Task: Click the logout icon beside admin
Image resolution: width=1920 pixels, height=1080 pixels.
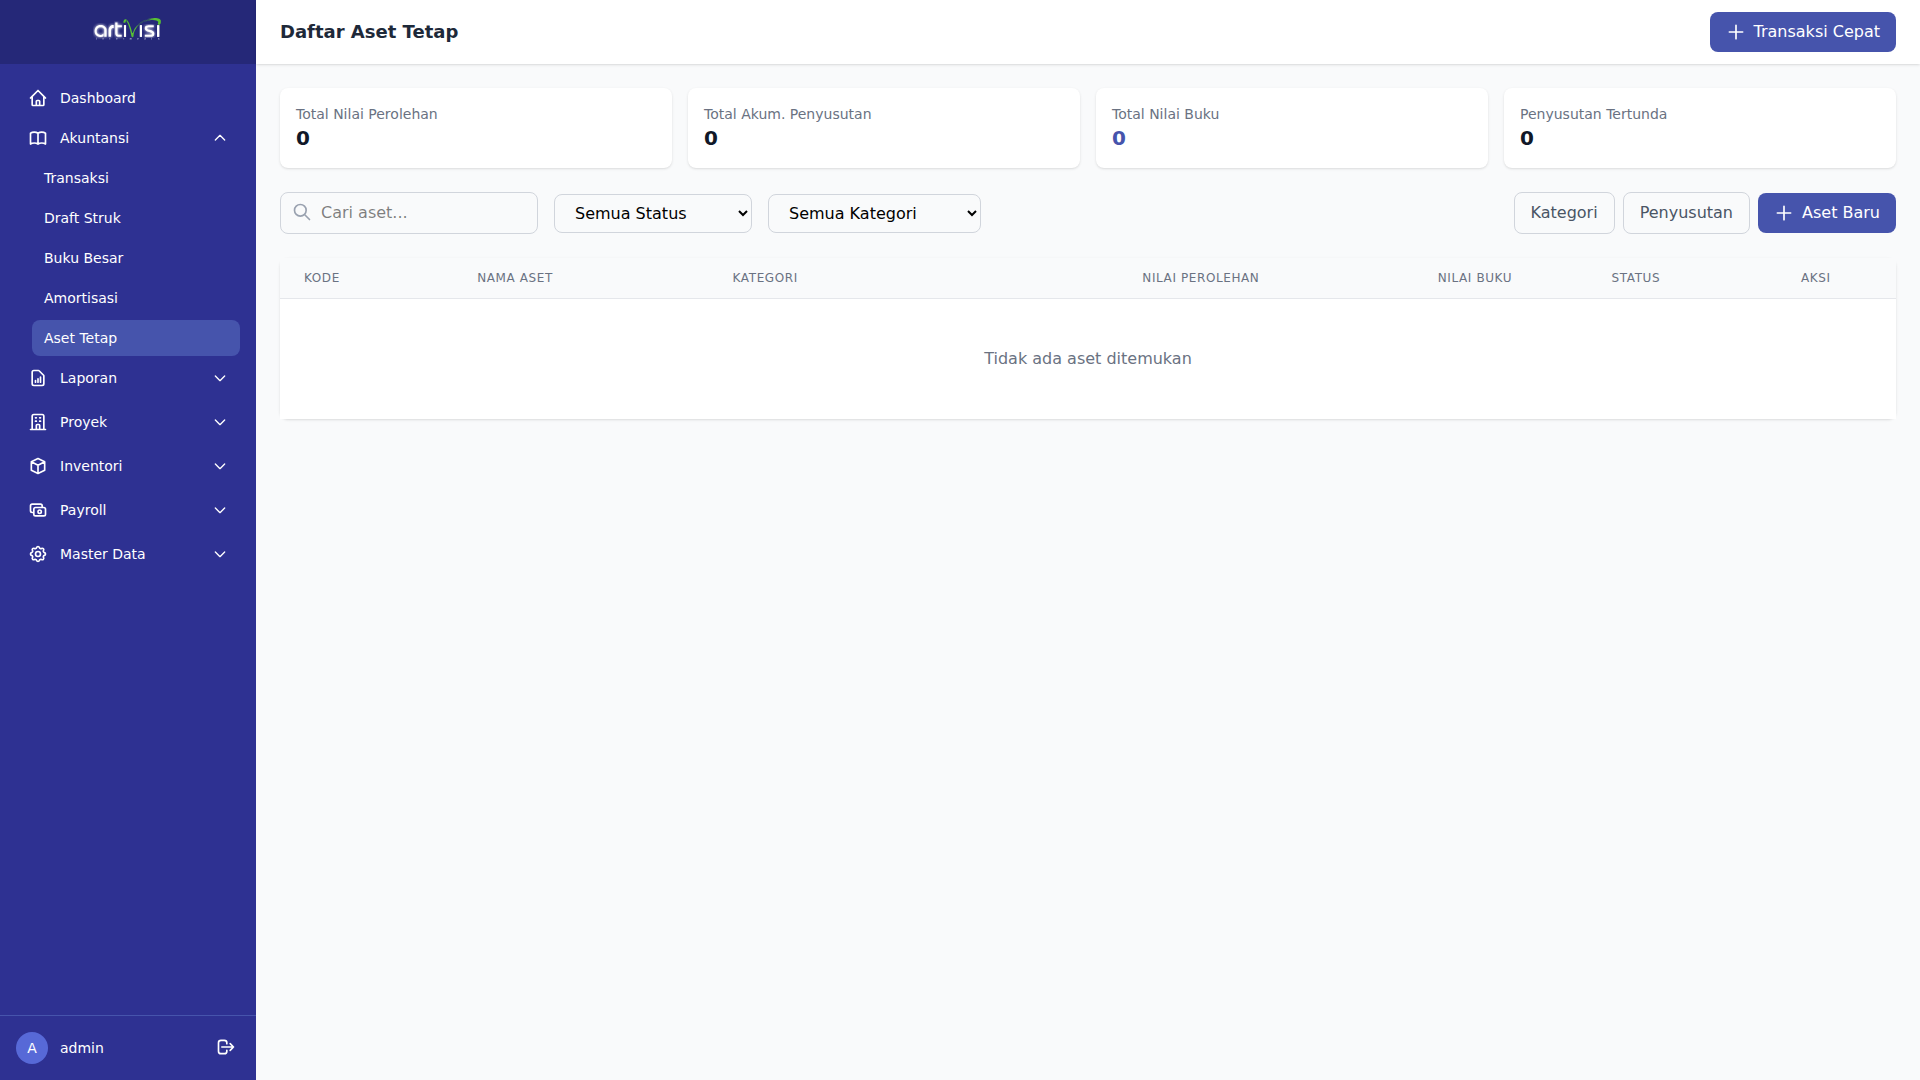Action: pyautogui.click(x=225, y=1047)
